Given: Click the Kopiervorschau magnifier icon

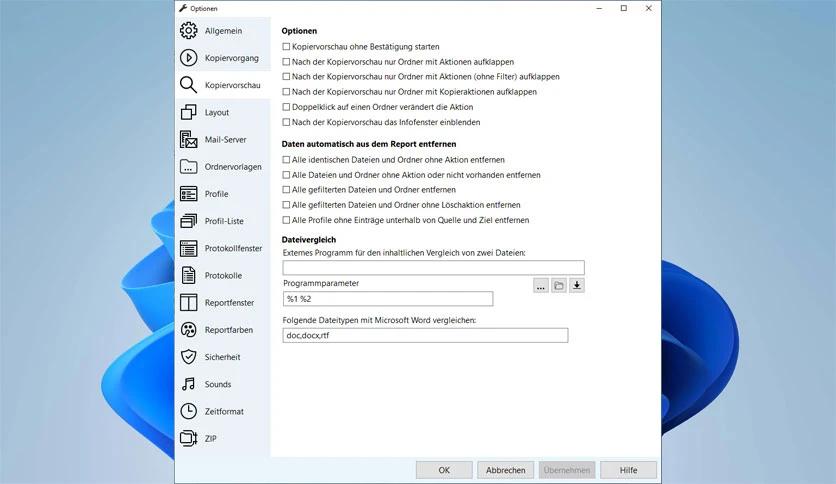Looking at the screenshot, I should tap(188, 85).
